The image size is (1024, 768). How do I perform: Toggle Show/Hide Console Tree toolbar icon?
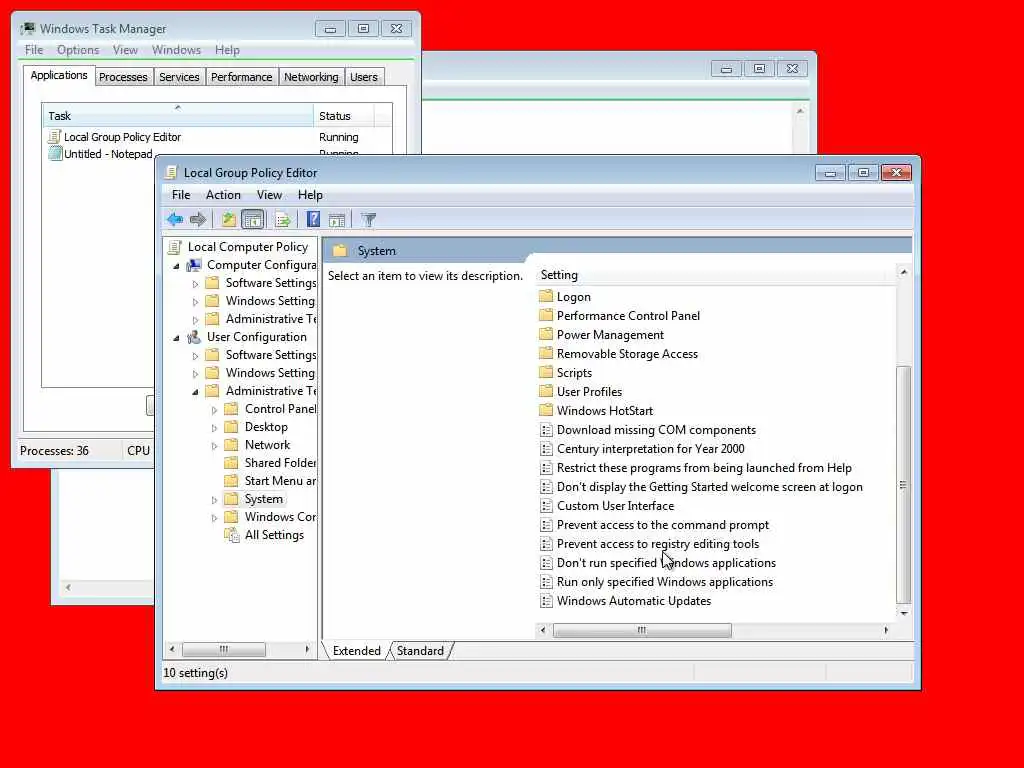point(253,219)
